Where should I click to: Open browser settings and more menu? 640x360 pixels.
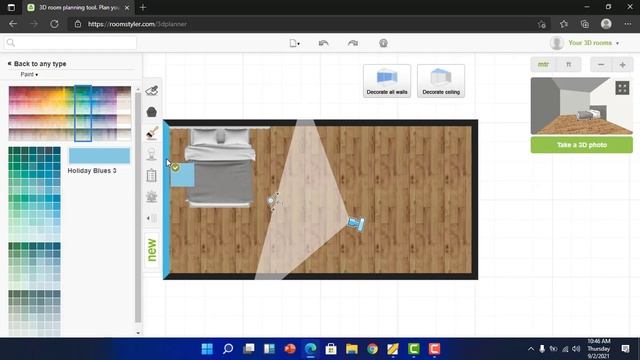tap(627, 24)
